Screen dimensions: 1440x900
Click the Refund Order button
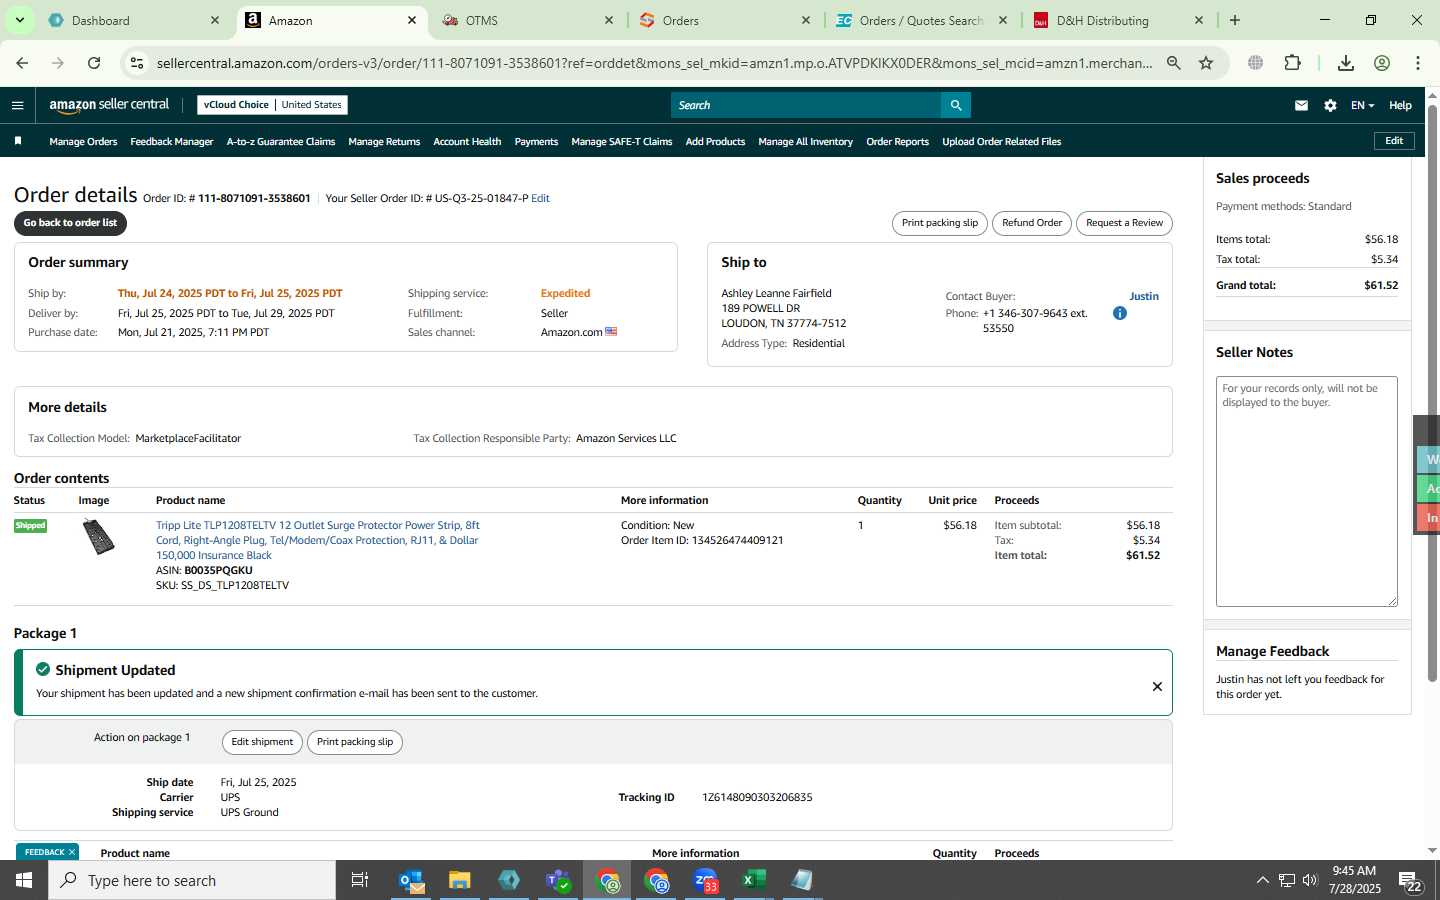coord(1032,223)
